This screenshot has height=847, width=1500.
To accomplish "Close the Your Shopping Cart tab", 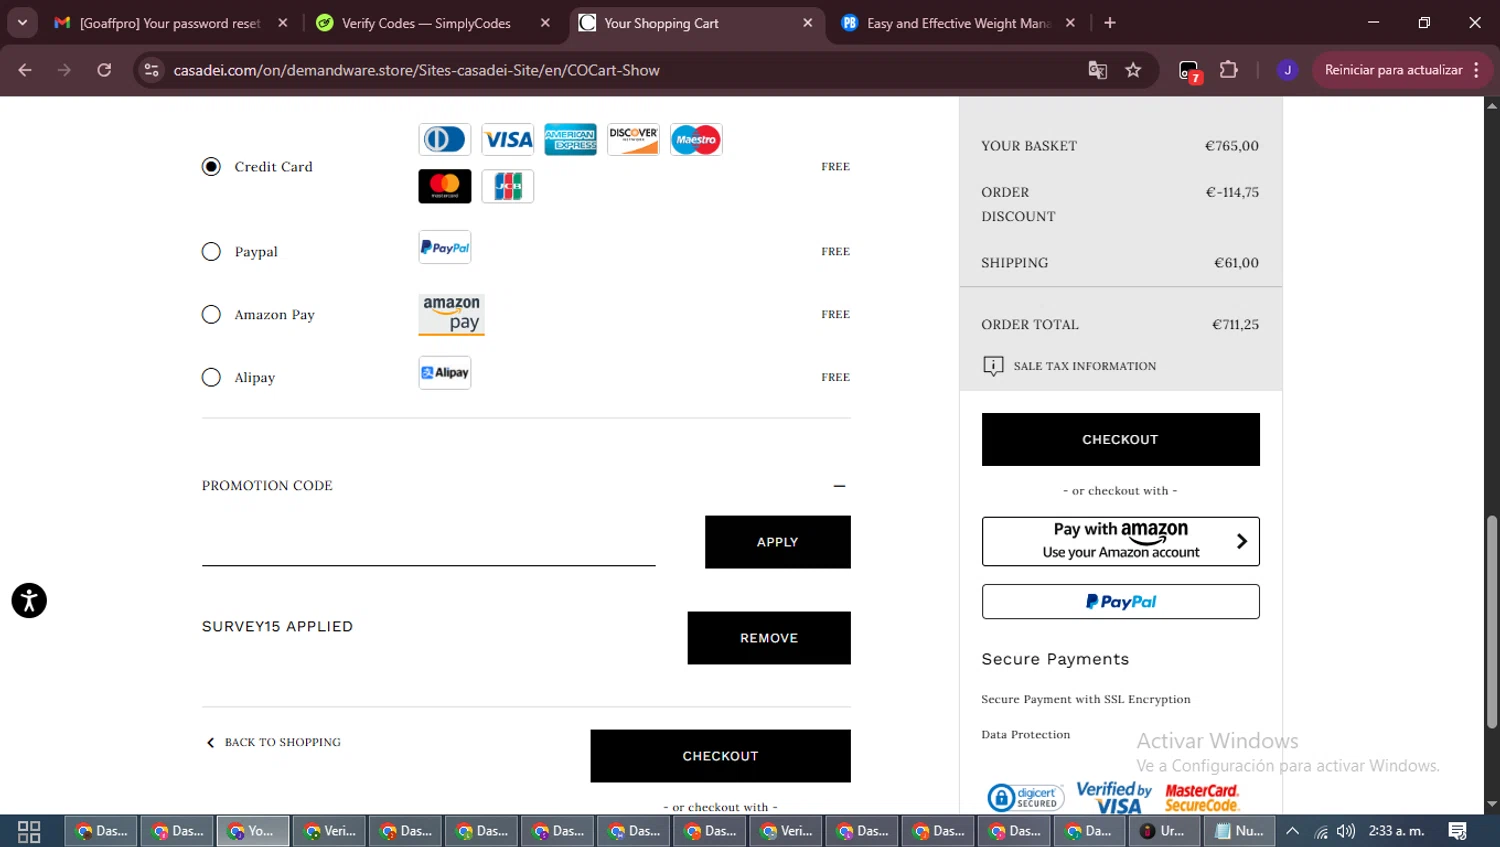I will click(x=808, y=23).
